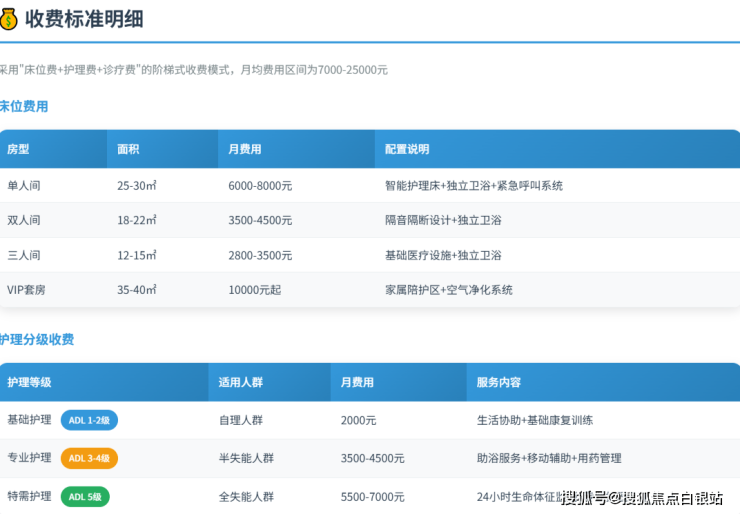Click the 服务内容 column header

499,382
